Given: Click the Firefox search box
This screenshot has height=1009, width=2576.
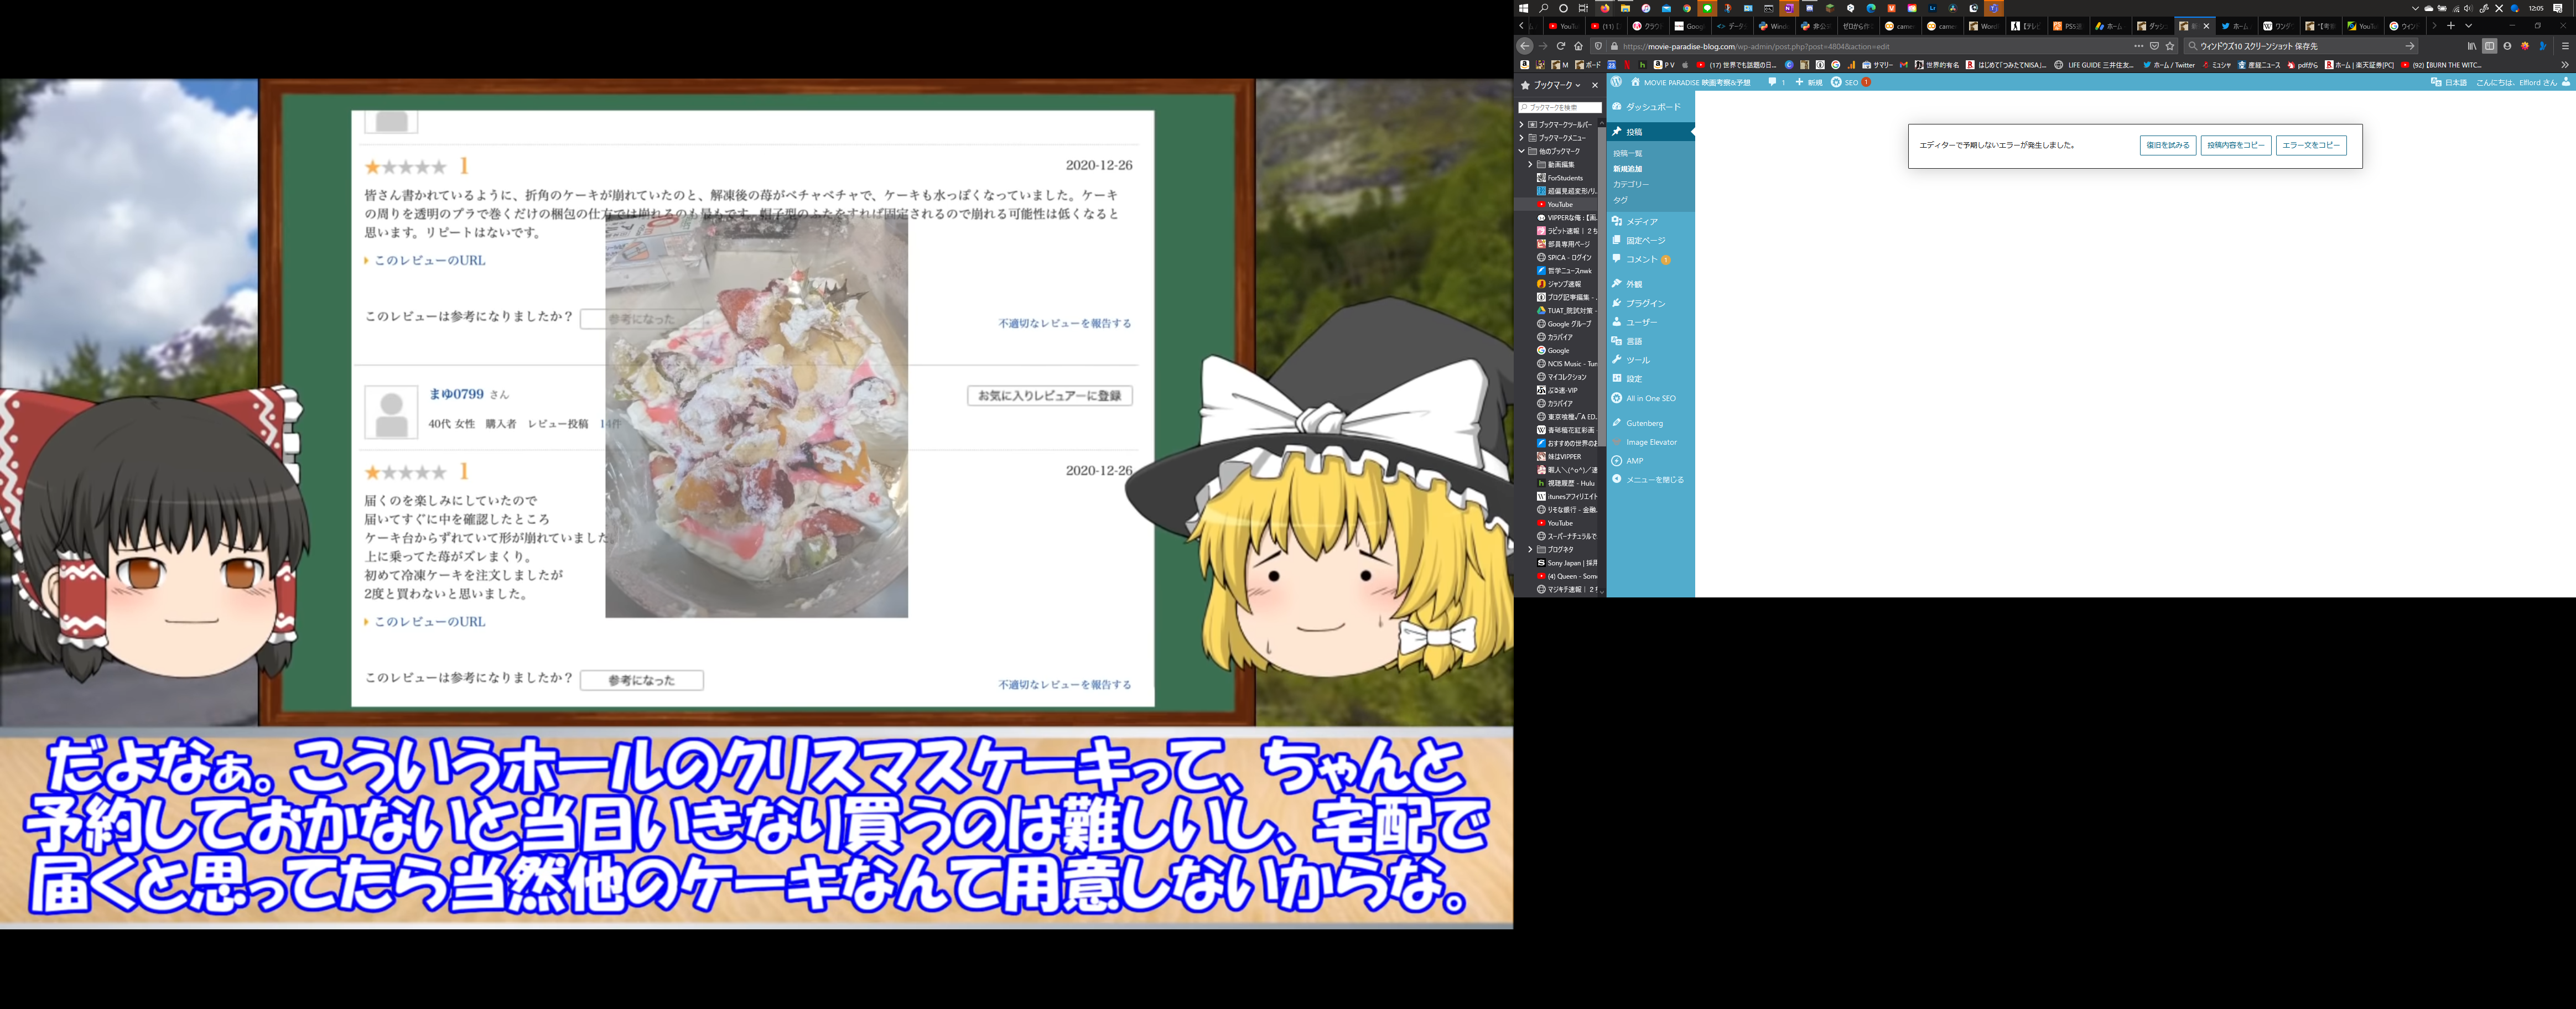Looking at the screenshot, I should click(2301, 46).
